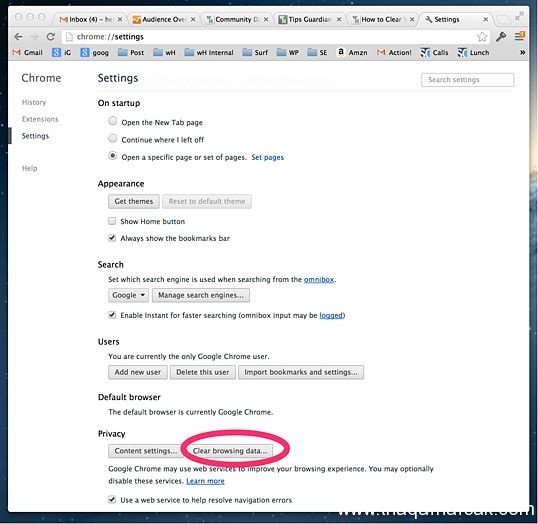Click into the Search settings field
538x524 pixels.
(x=468, y=80)
